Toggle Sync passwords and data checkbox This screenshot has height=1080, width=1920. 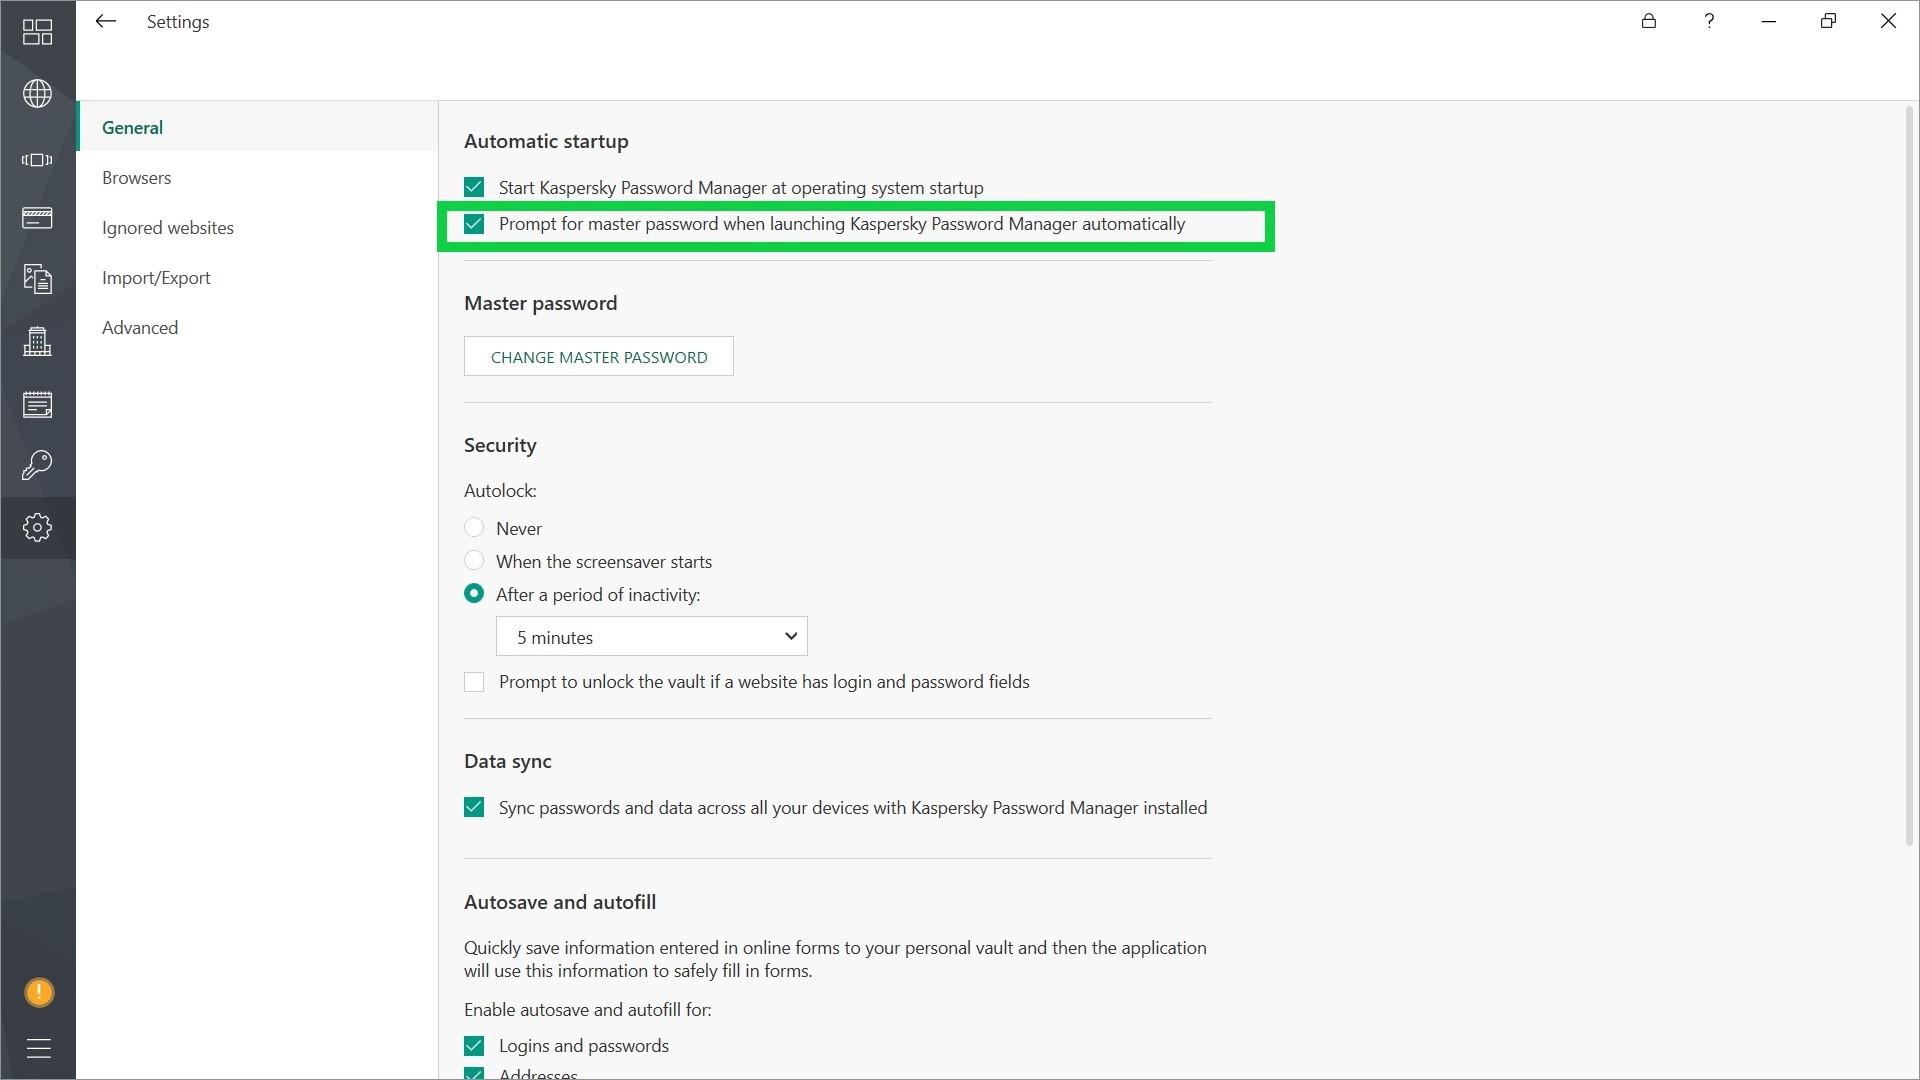pos(474,807)
